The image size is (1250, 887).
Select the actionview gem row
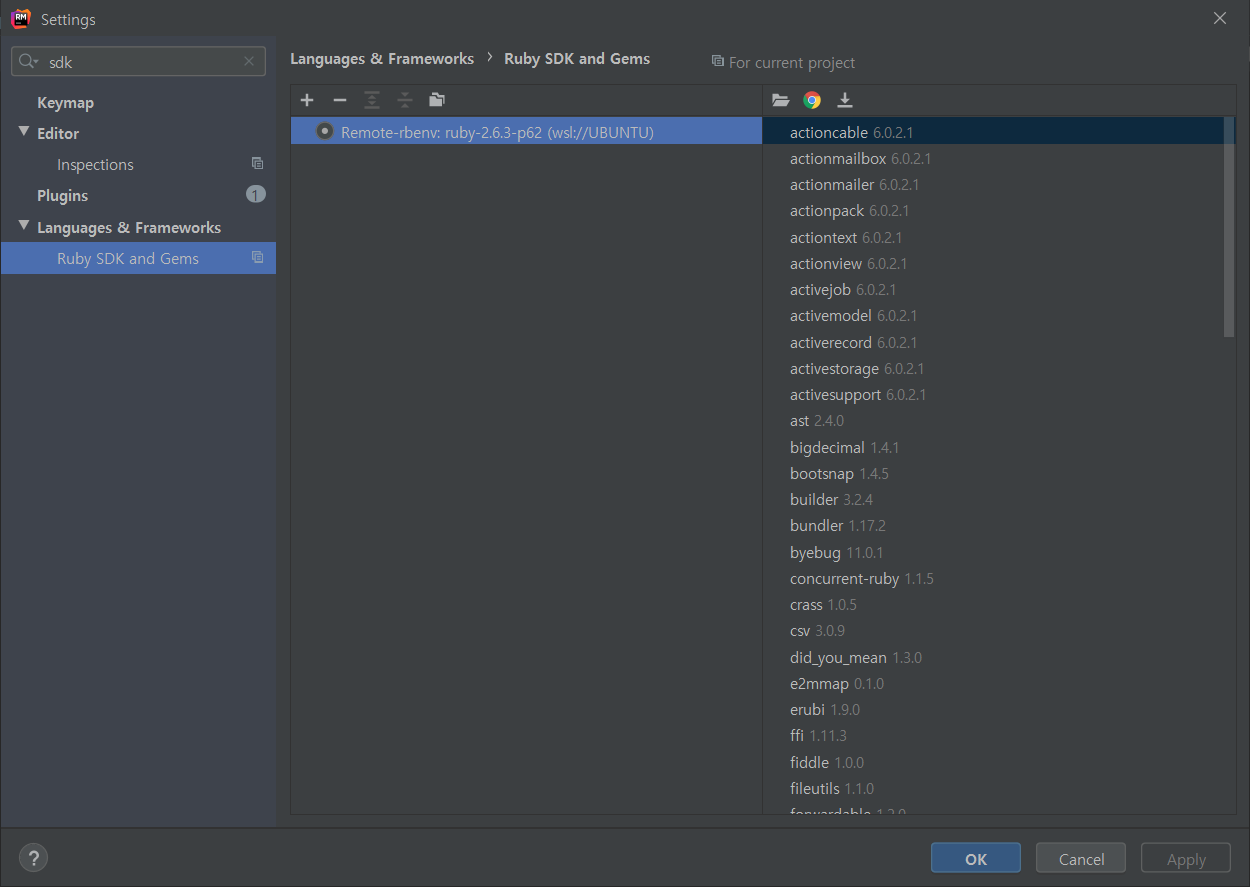999,263
